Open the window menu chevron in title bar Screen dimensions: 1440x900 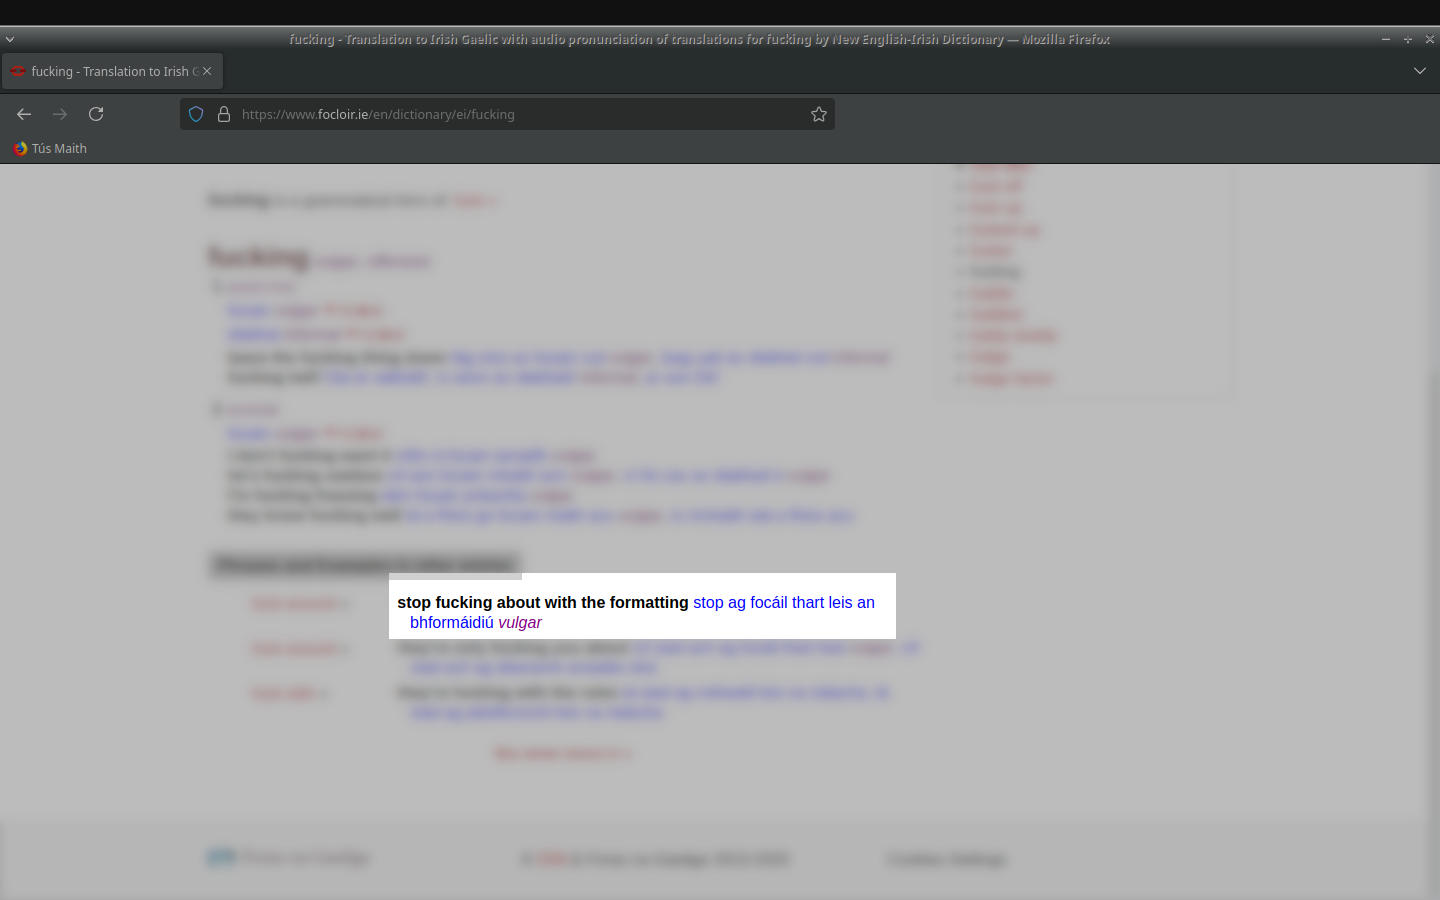tap(10, 39)
